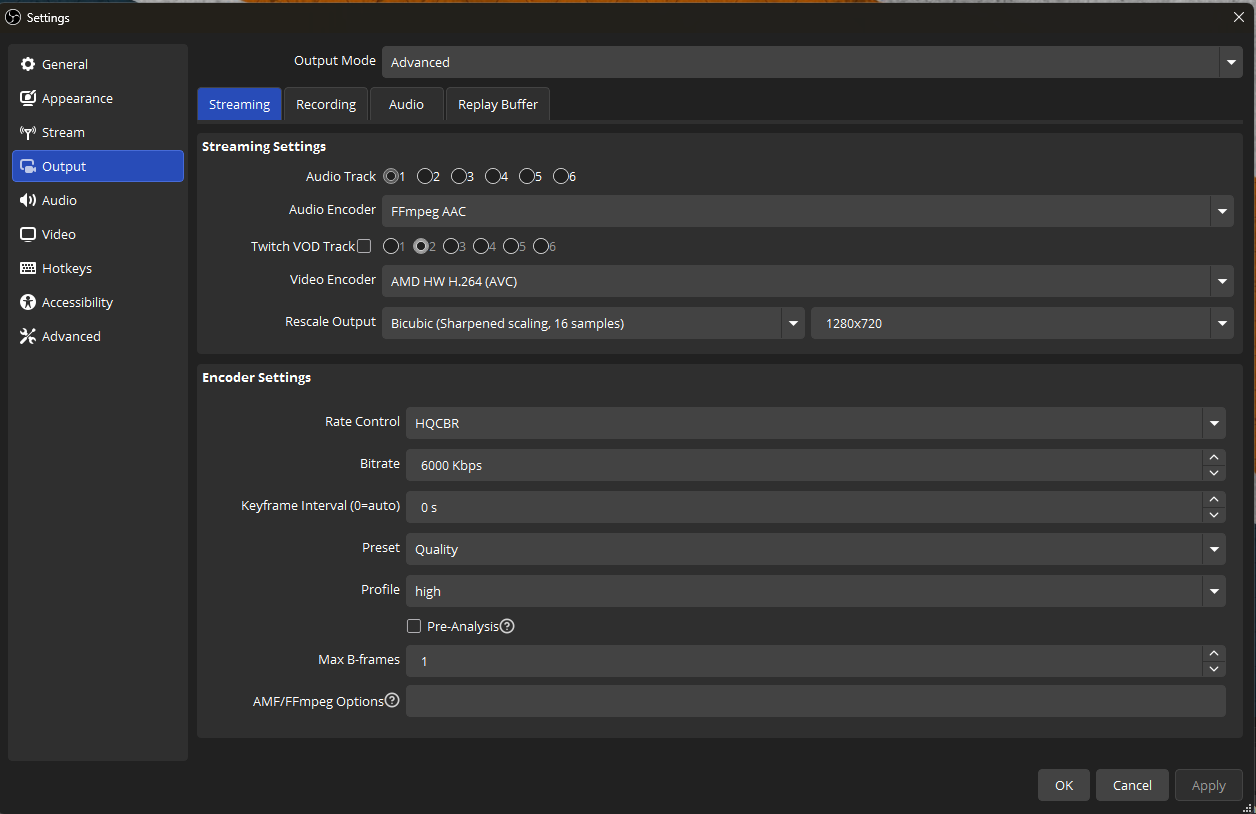This screenshot has height=814, width=1256.
Task: Click the Advanced tools icon in sidebar
Action: click(28, 336)
